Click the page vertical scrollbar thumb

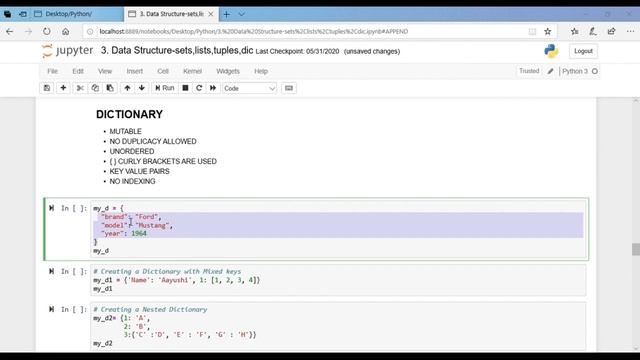coord(636,249)
